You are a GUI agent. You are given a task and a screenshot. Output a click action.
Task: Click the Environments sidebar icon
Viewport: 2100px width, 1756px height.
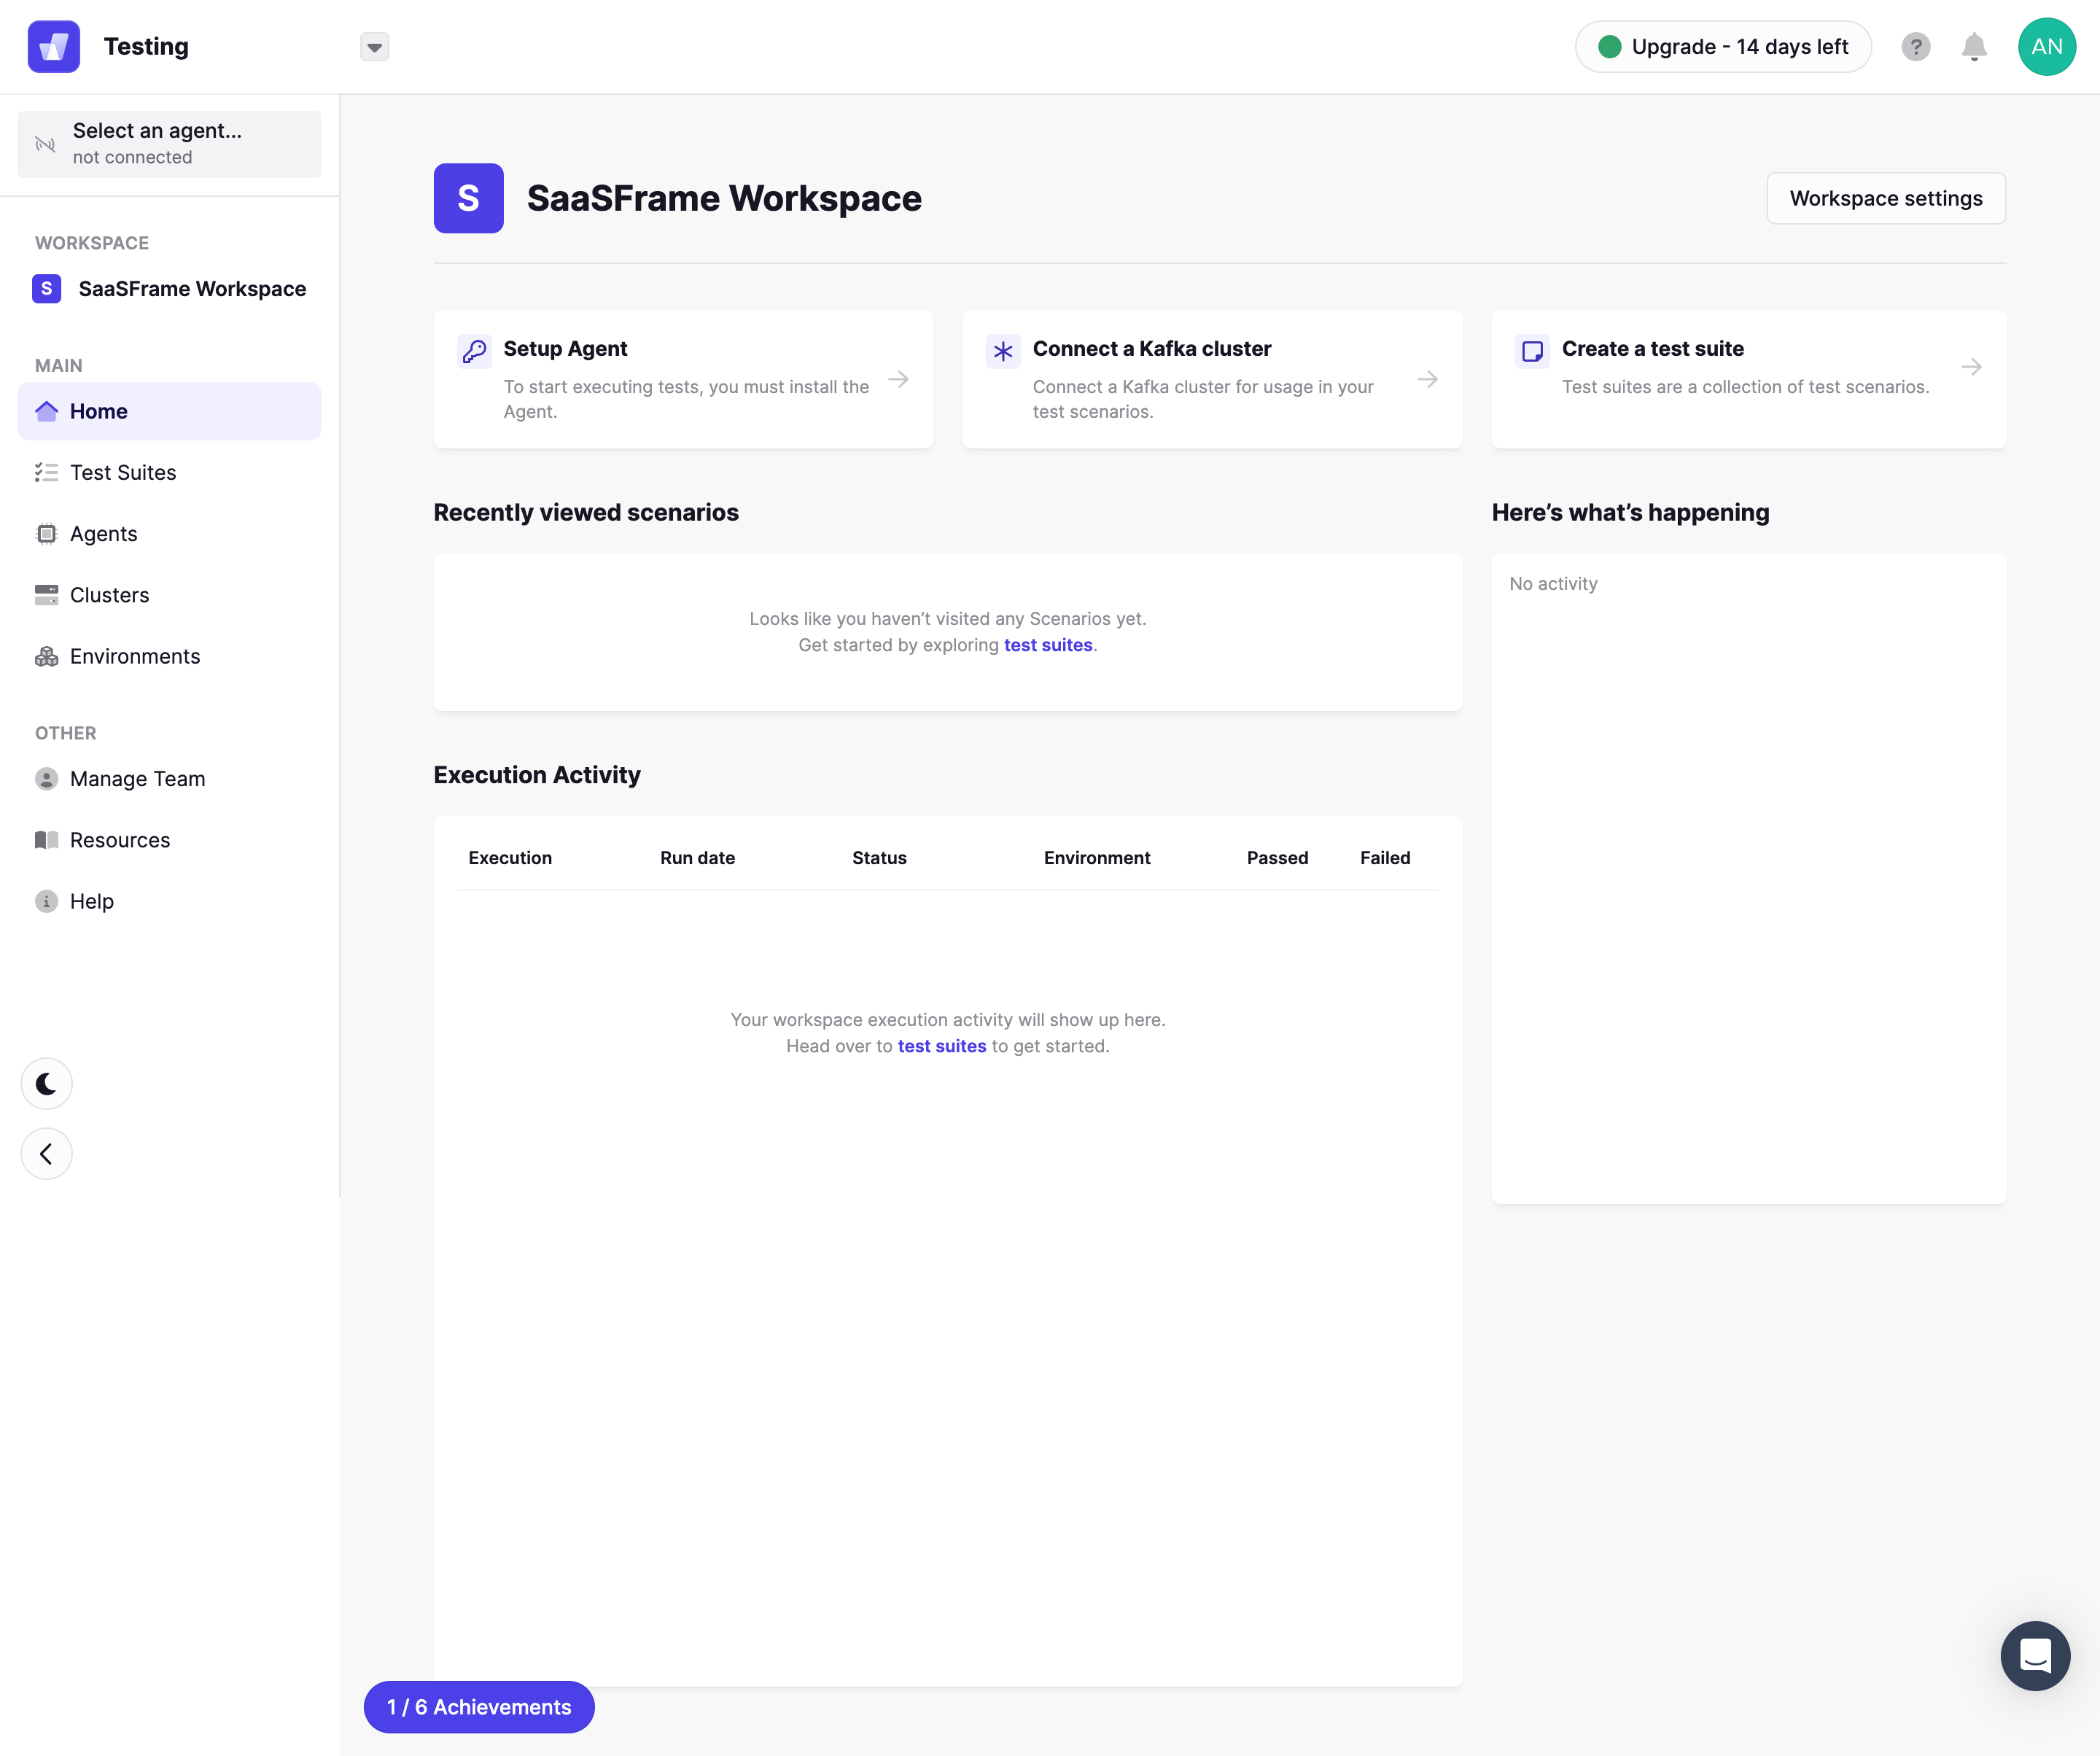[x=46, y=656]
